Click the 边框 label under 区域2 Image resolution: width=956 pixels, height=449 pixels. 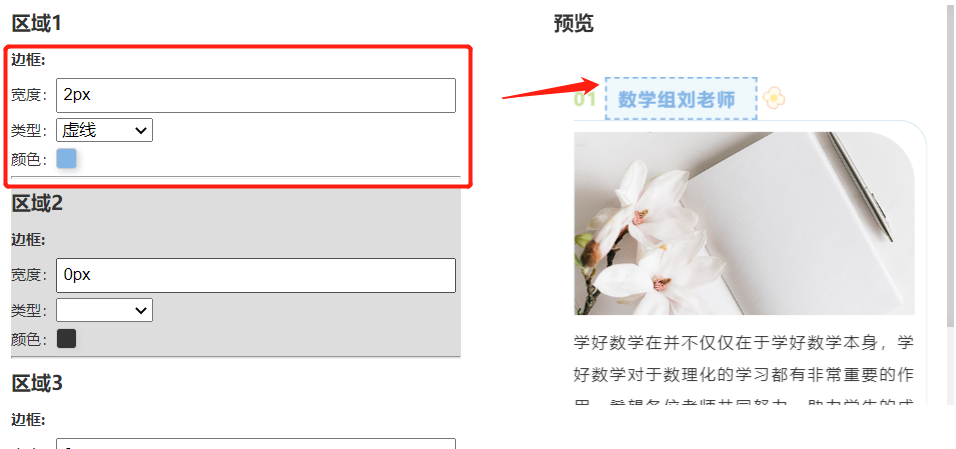[28, 240]
